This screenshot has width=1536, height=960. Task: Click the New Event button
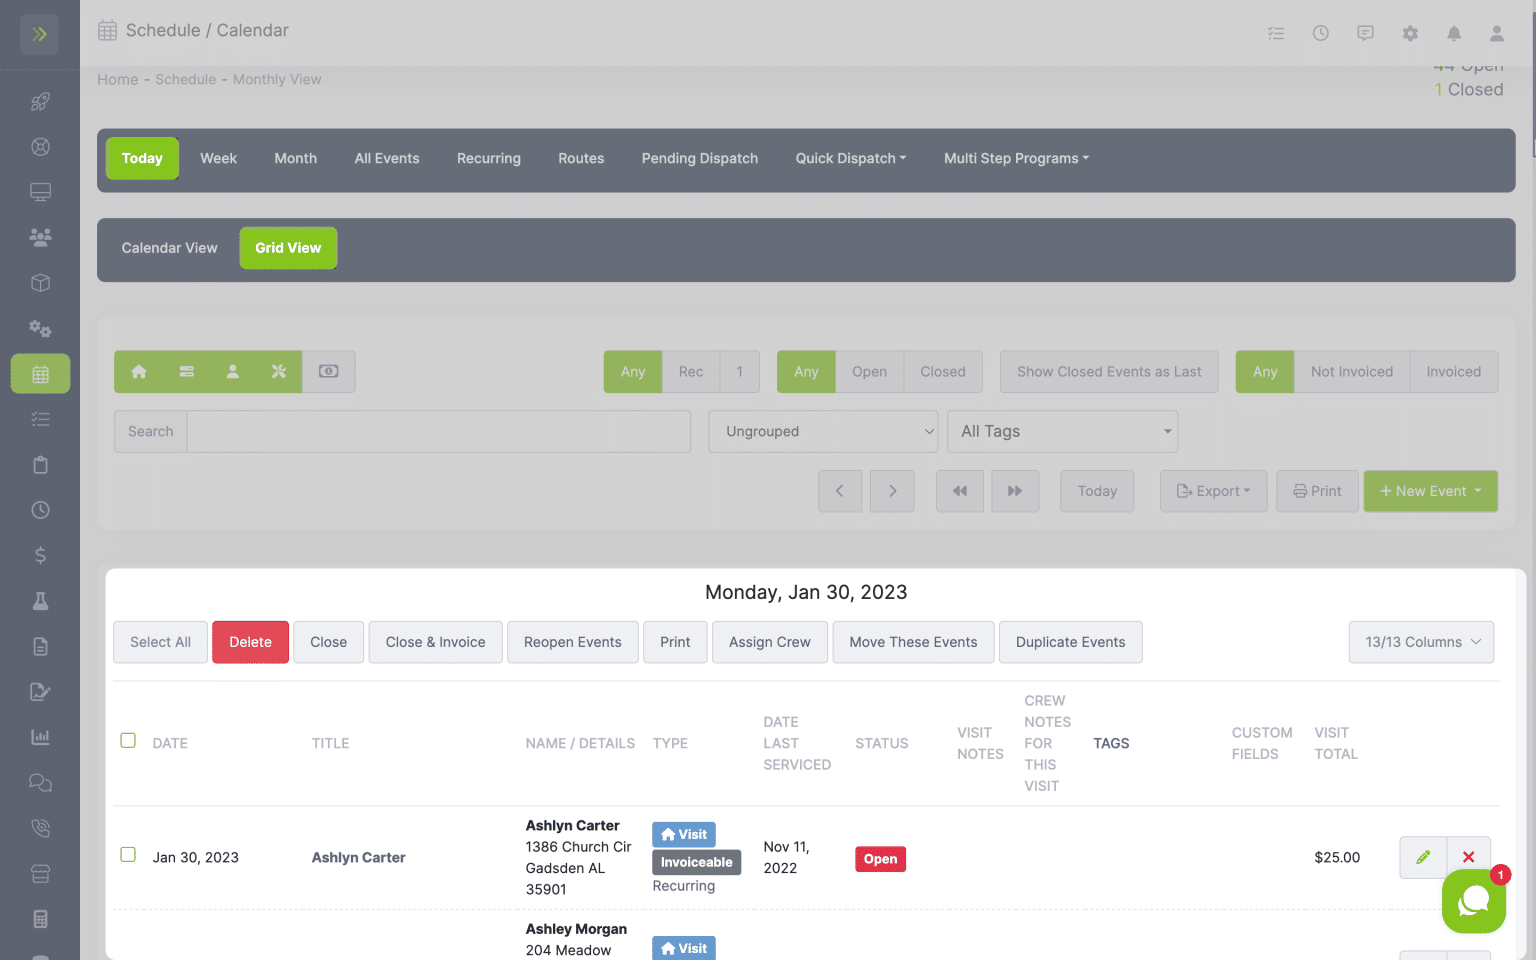1430,491
